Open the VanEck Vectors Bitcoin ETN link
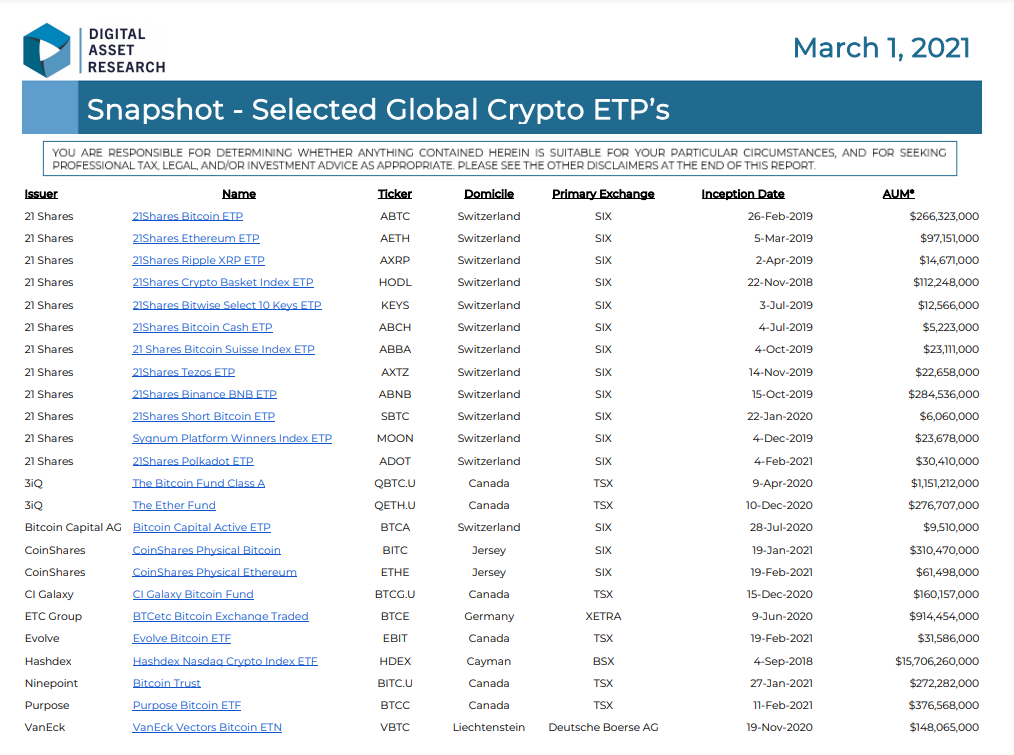This screenshot has width=1014, height=755. point(207,727)
